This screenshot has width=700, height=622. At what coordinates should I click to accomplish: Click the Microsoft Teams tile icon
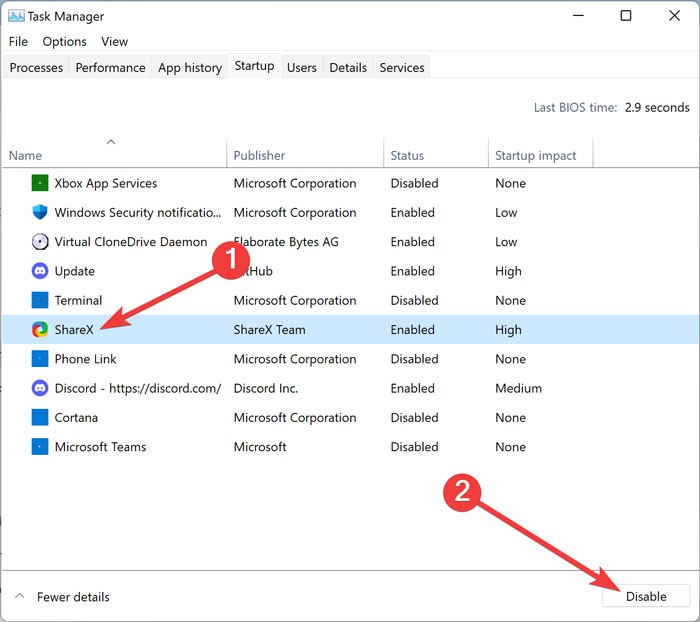coord(40,447)
